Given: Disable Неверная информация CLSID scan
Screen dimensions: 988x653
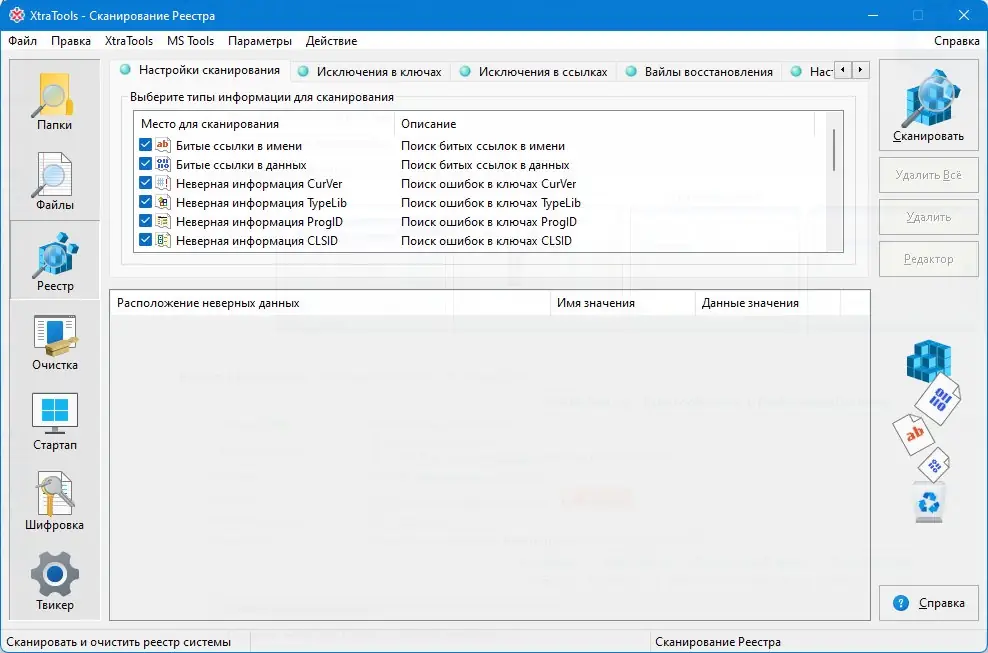Looking at the screenshot, I should [145, 240].
